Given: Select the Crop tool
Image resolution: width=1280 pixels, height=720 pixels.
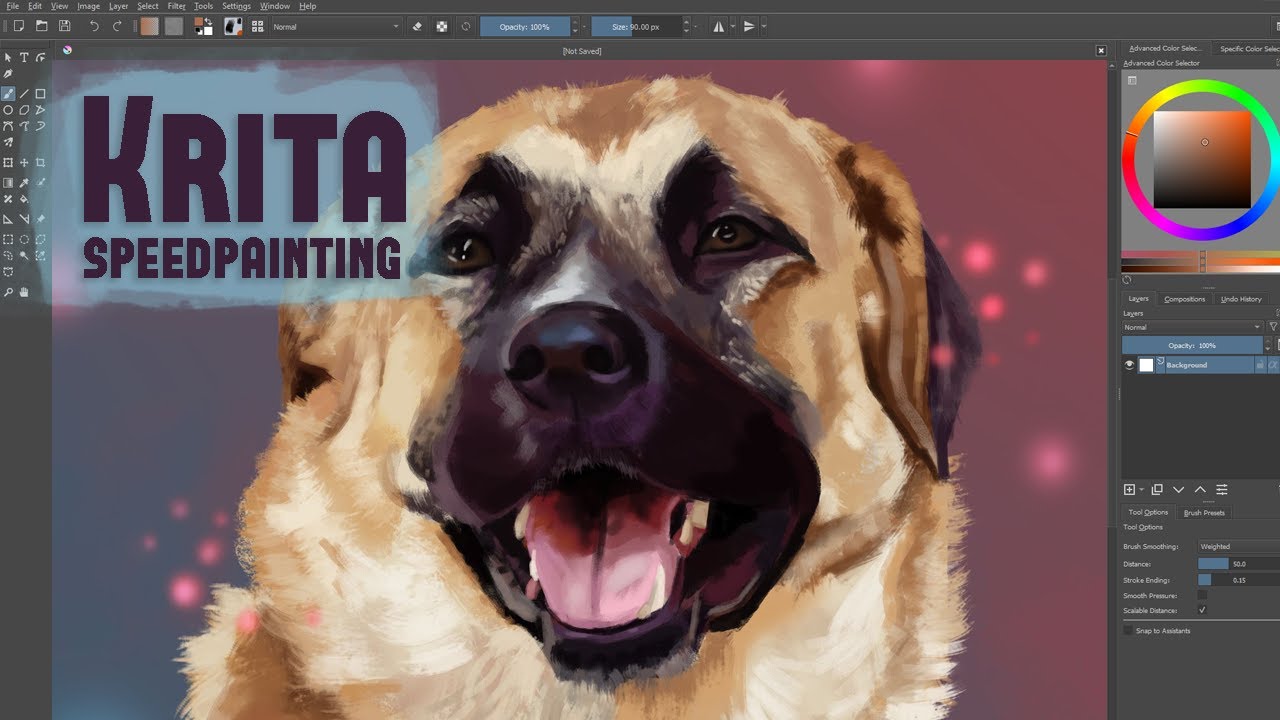Looking at the screenshot, I should [x=40, y=163].
